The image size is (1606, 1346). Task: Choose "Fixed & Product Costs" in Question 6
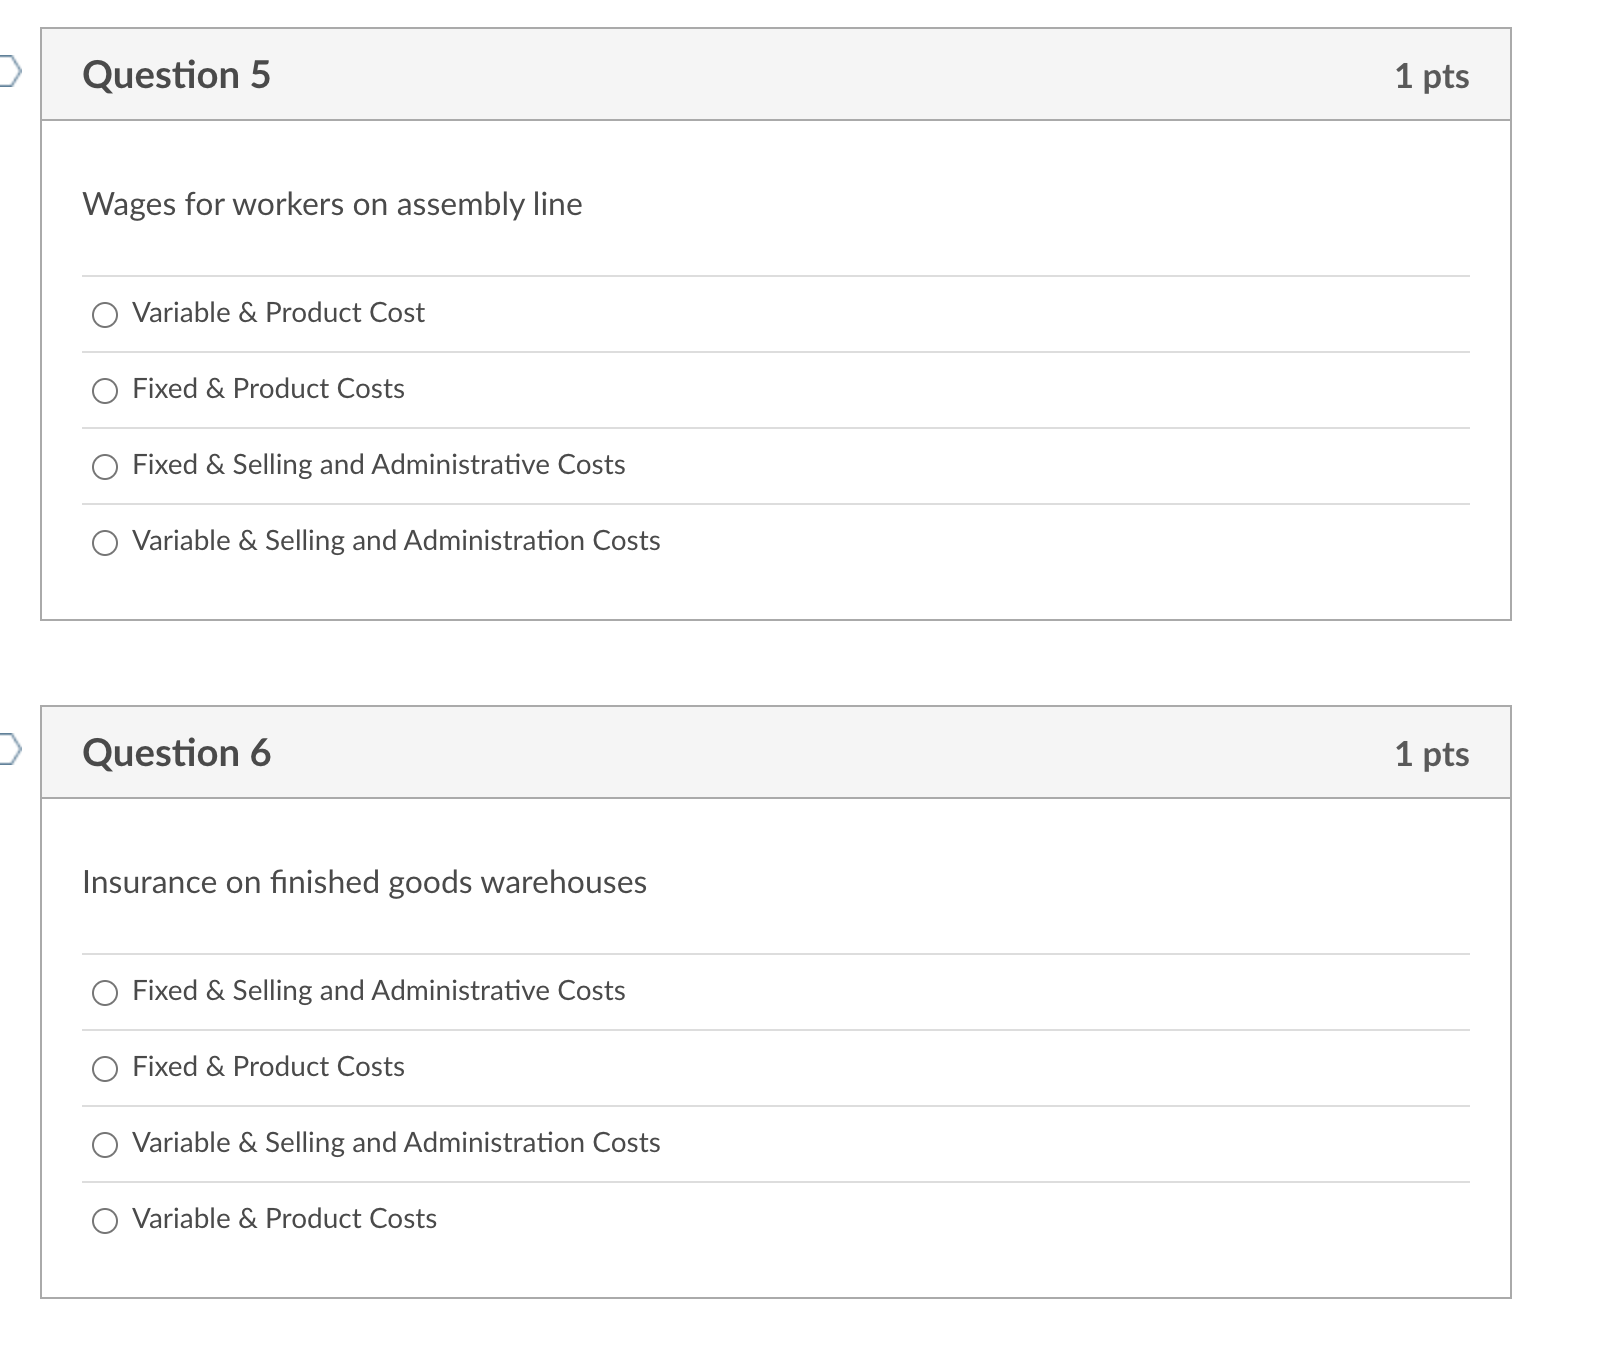pyautogui.click(x=104, y=1069)
